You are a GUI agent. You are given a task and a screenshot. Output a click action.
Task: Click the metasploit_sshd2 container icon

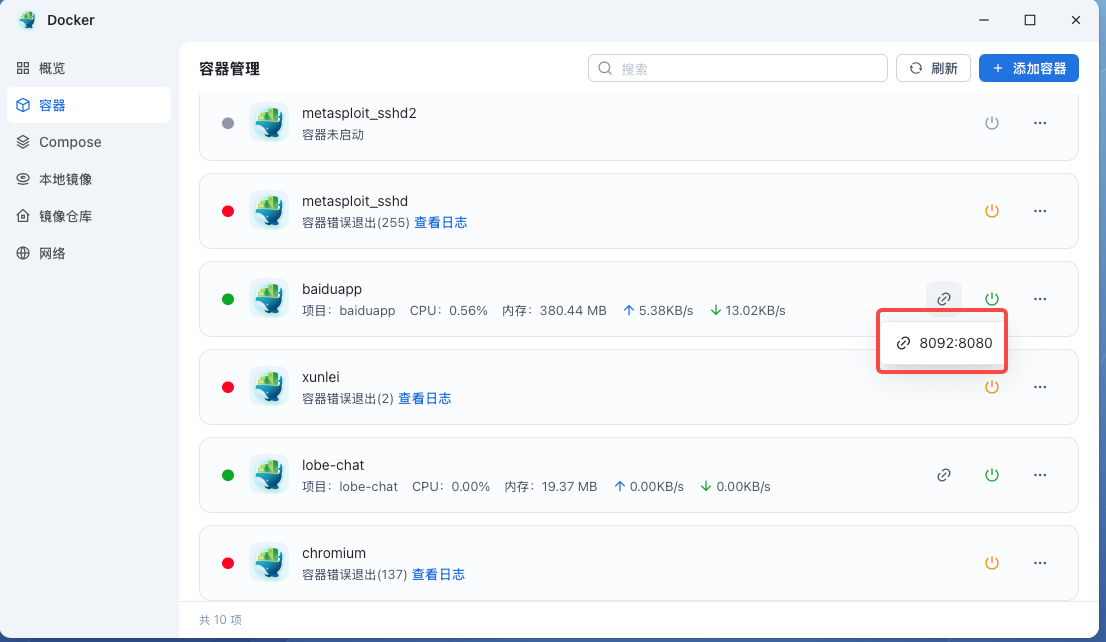(x=269, y=122)
